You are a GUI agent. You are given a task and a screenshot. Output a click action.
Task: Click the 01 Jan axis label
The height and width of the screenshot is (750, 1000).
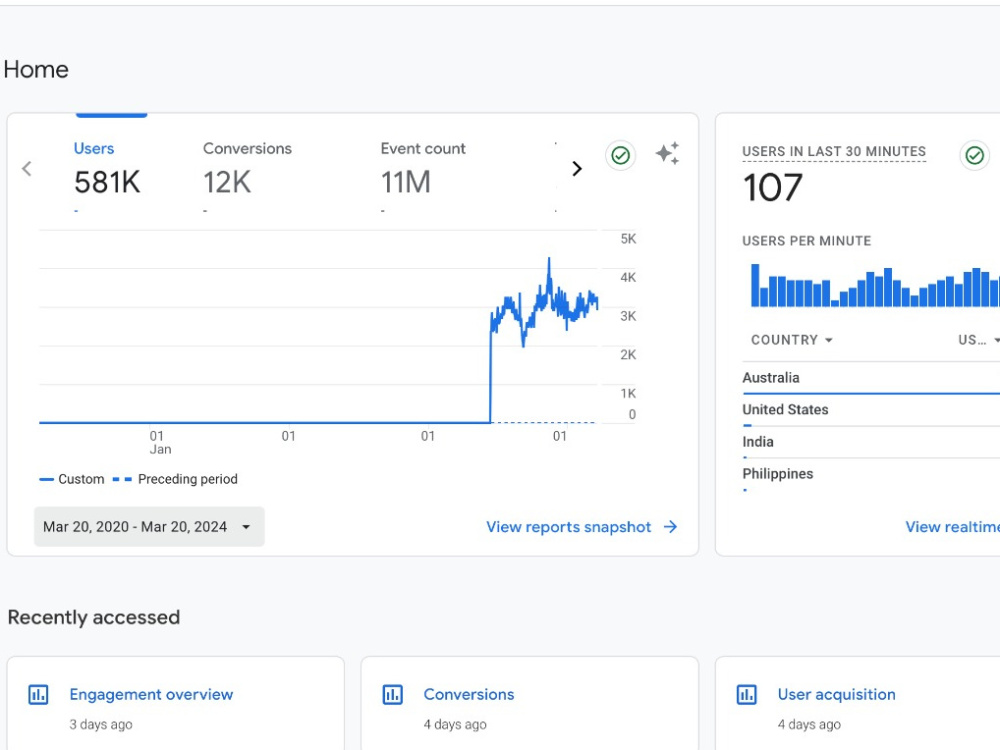(x=160, y=443)
